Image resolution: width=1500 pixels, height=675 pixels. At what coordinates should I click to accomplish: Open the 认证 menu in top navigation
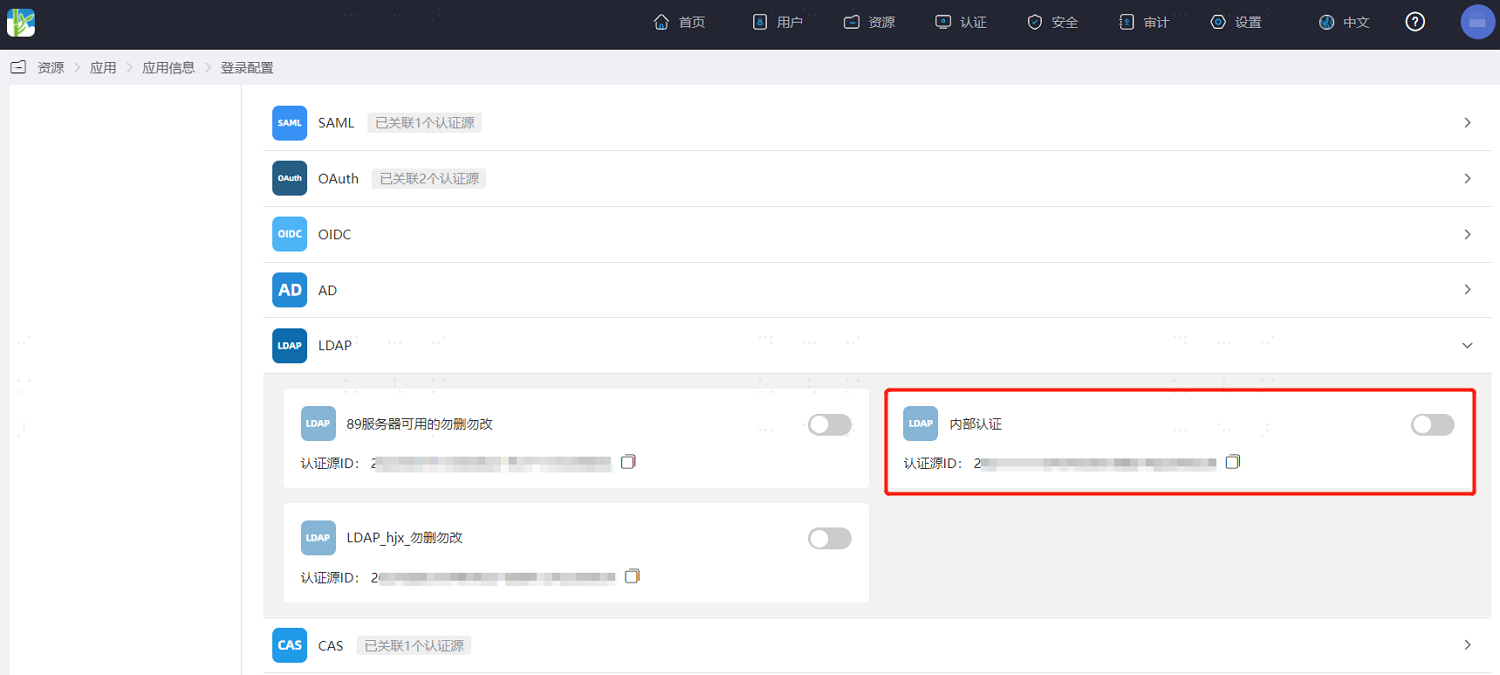(961, 22)
